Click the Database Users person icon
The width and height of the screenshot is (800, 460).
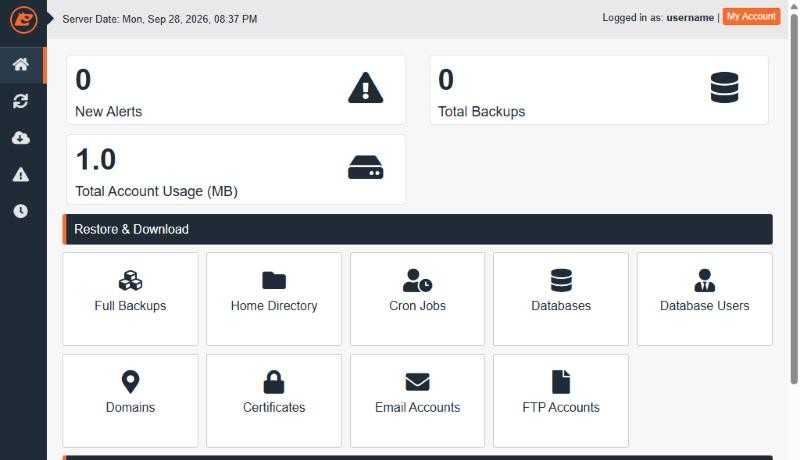[705, 280]
